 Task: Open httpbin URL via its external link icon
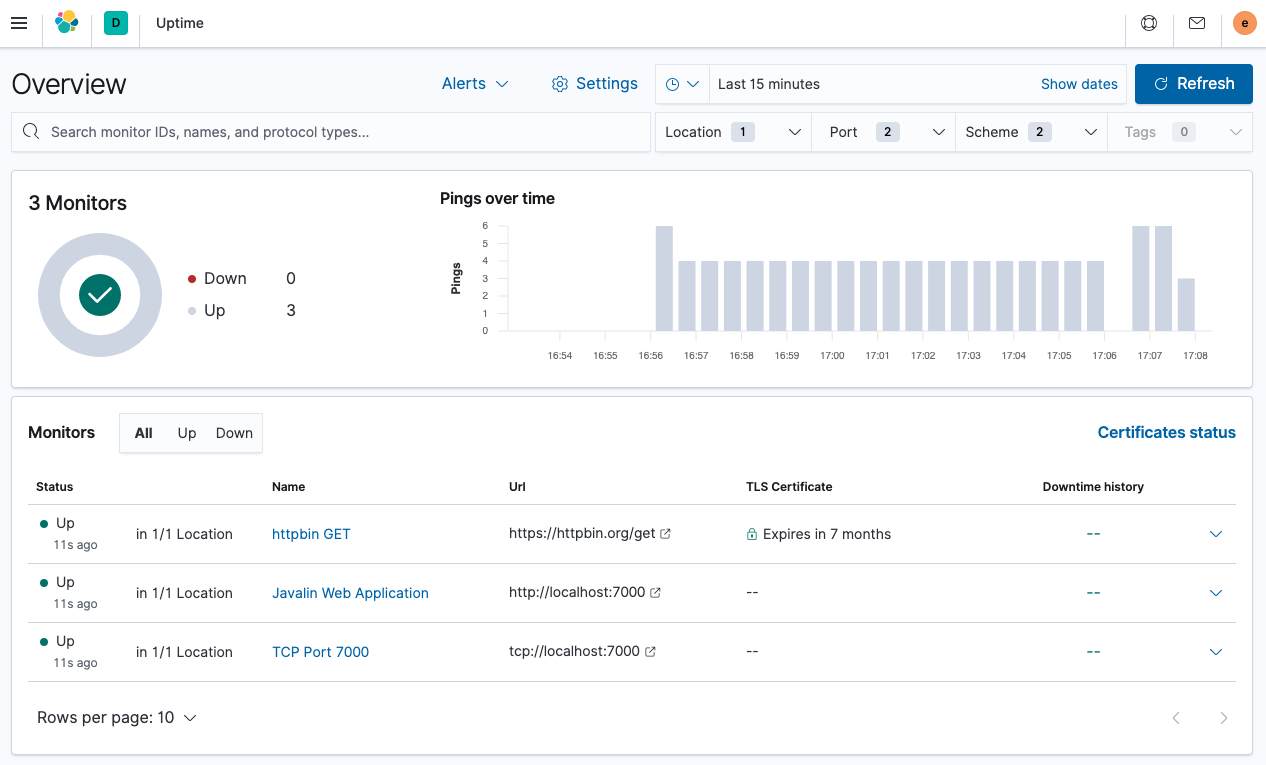coord(667,533)
